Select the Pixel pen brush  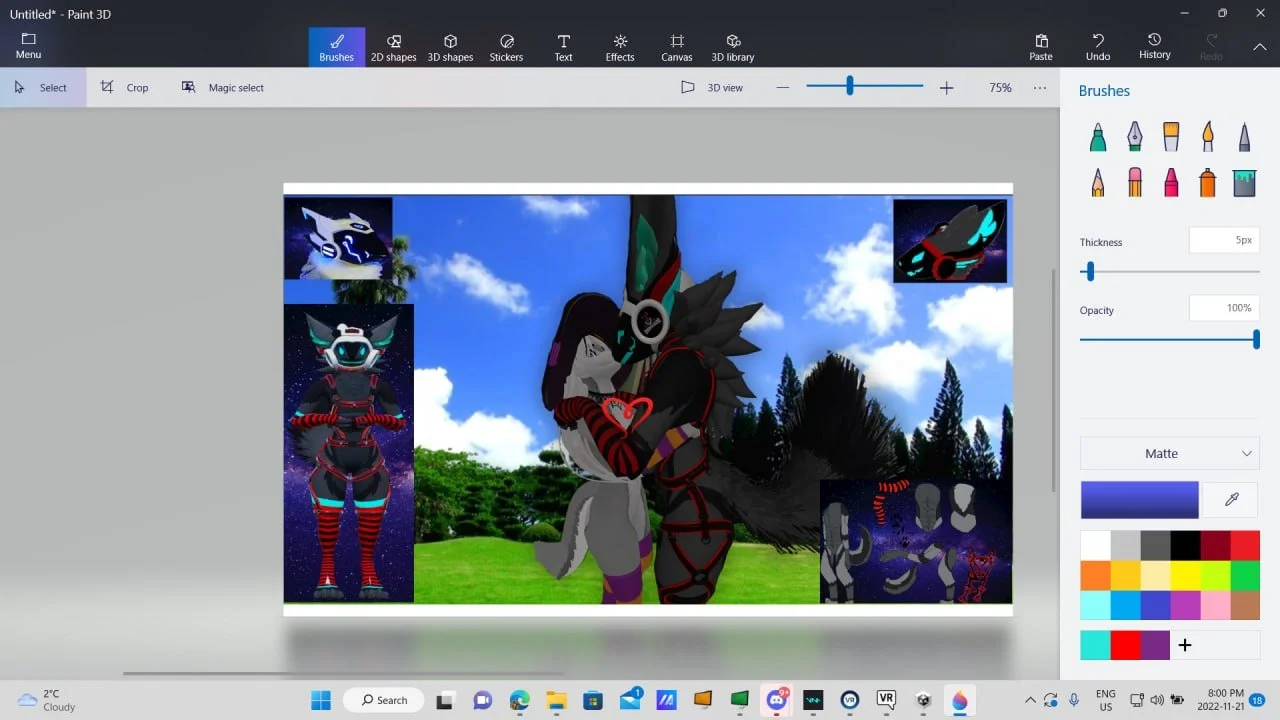click(1244, 137)
